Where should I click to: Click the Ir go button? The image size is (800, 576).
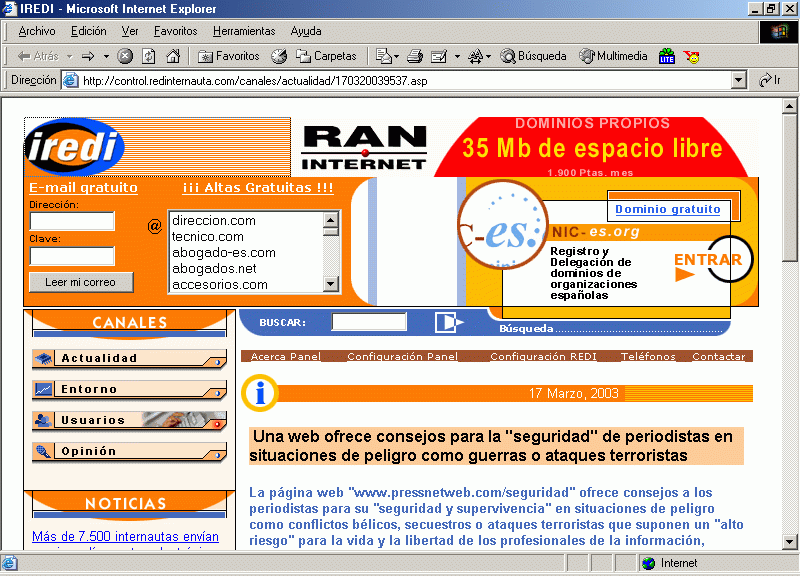770,81
